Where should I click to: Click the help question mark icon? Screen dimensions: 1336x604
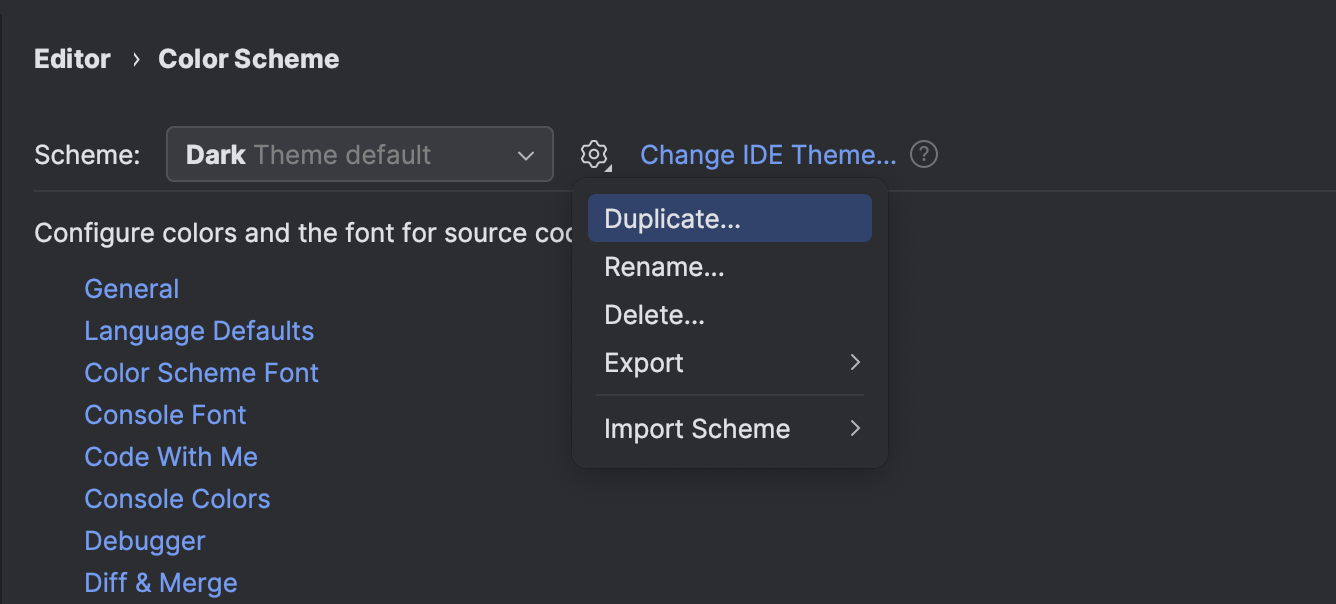[x=924, y=154]
